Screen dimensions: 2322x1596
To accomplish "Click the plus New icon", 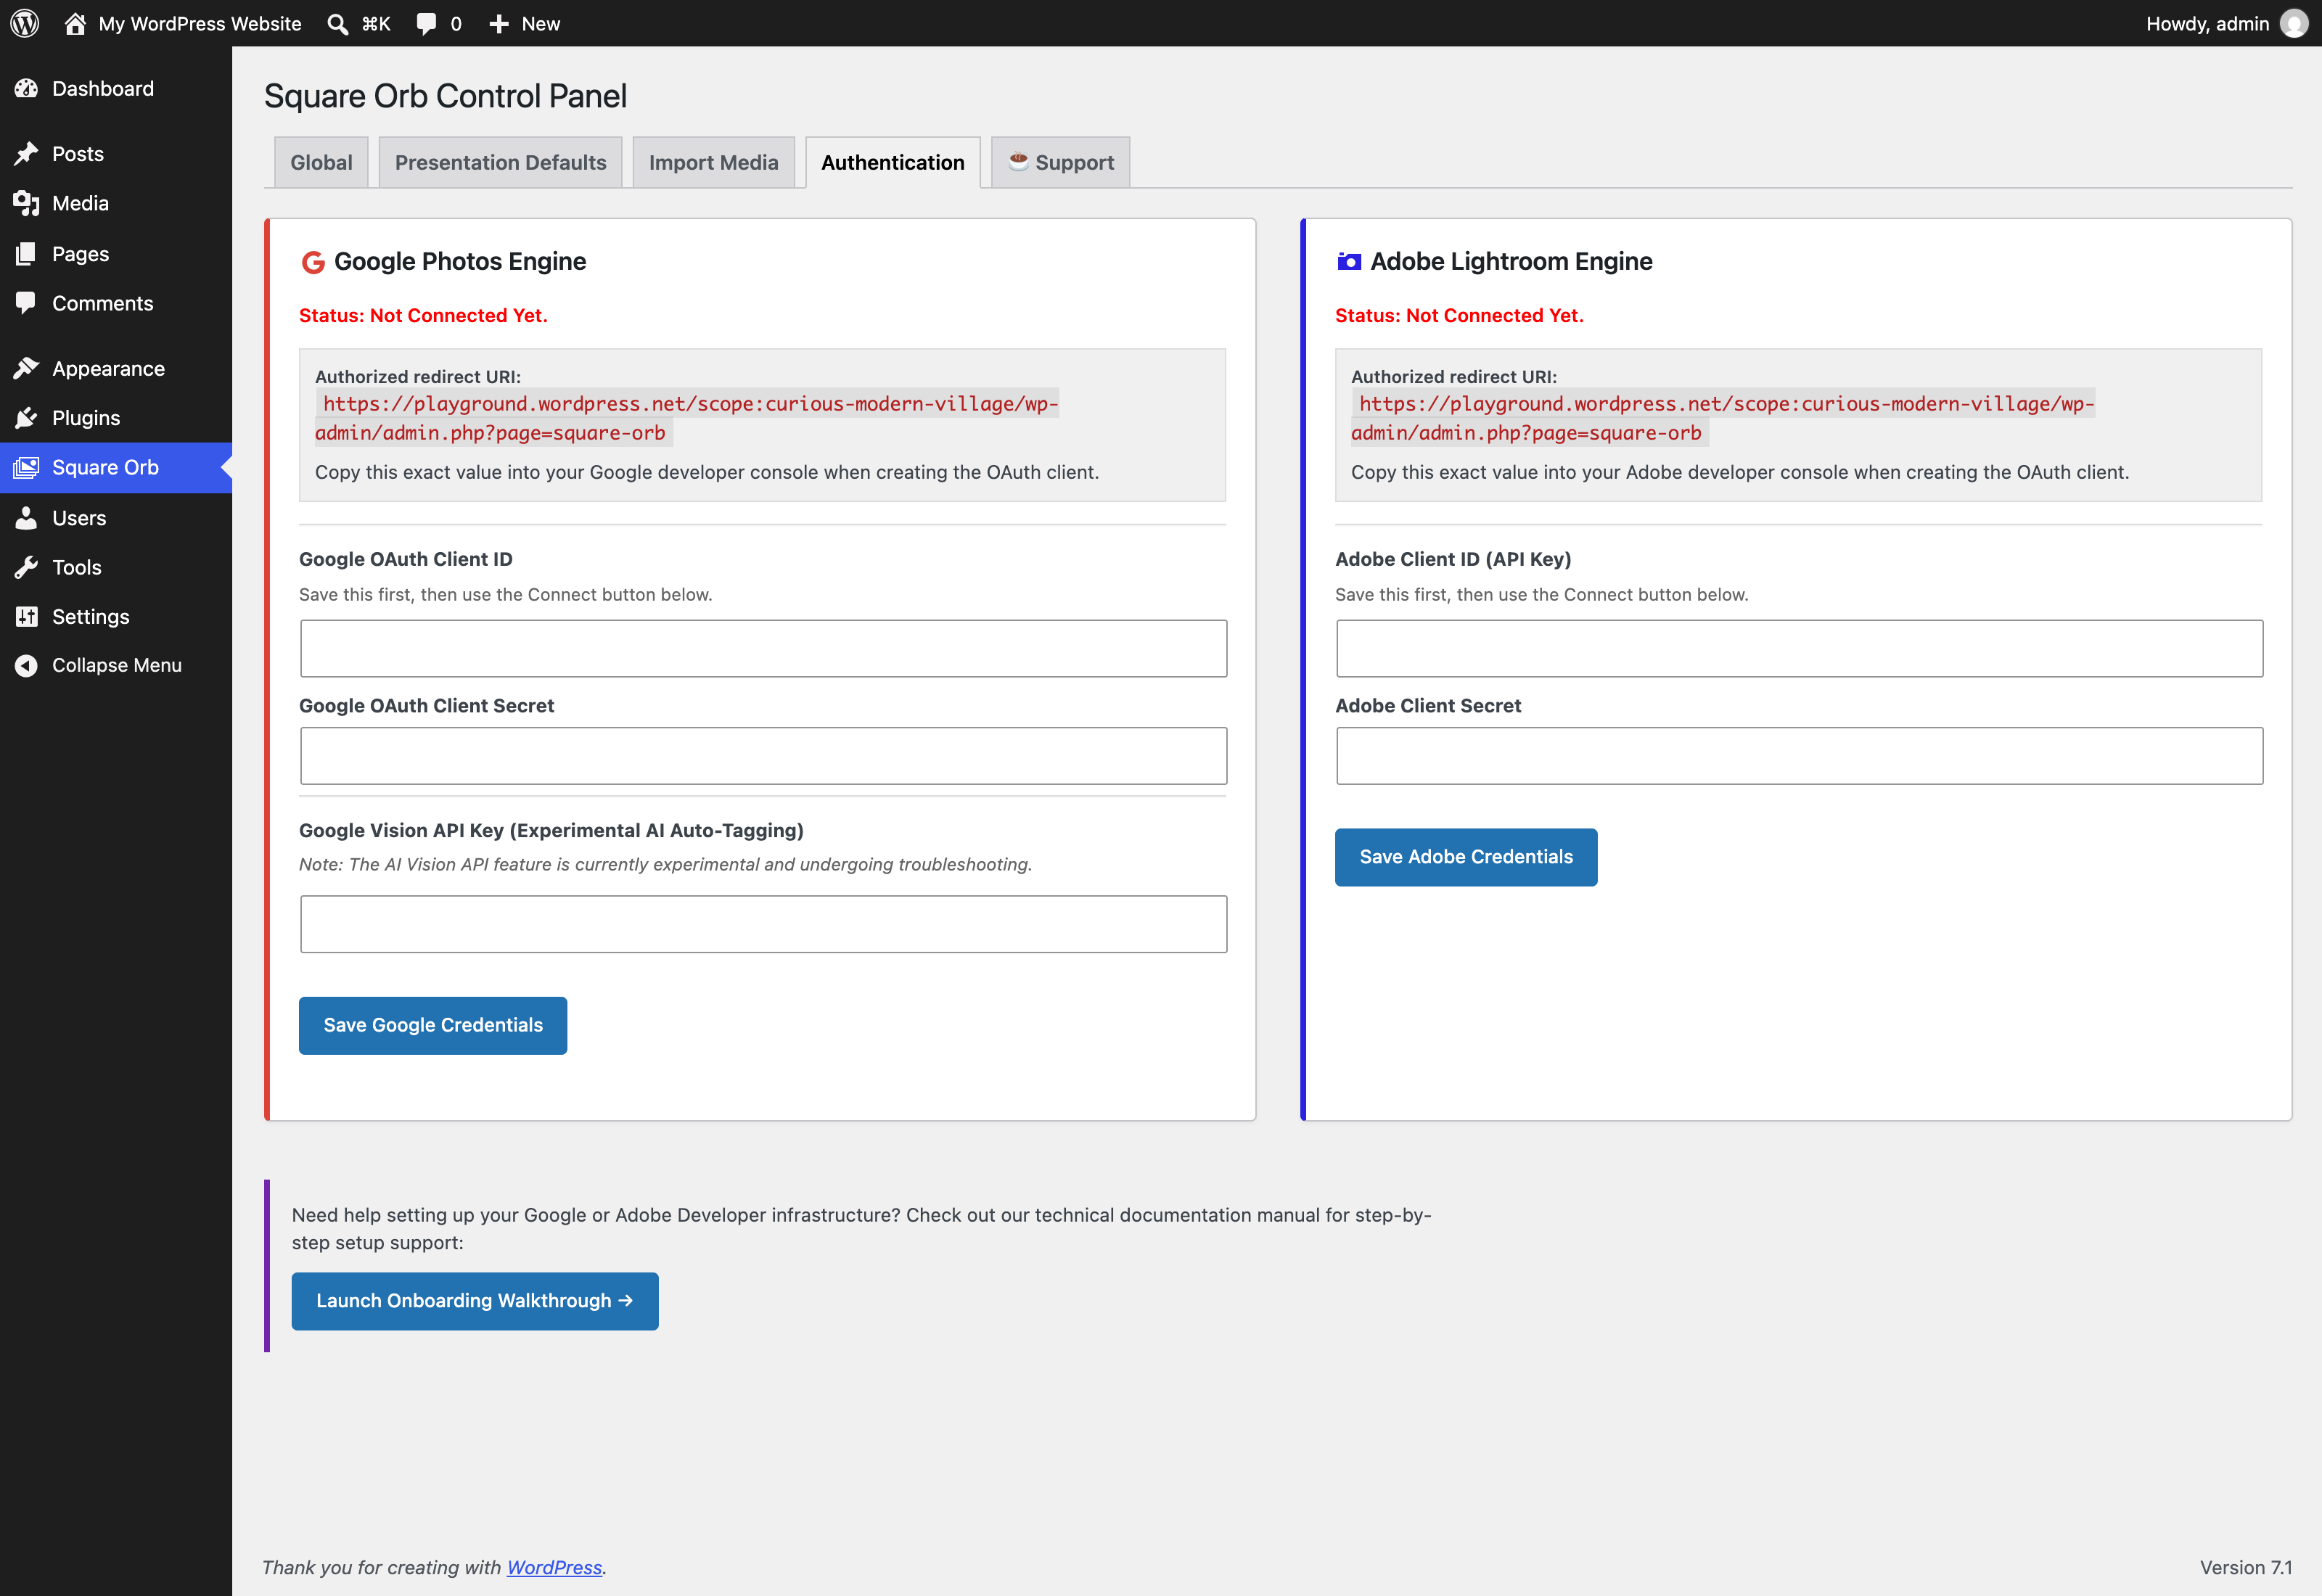I will click(499, 24).
